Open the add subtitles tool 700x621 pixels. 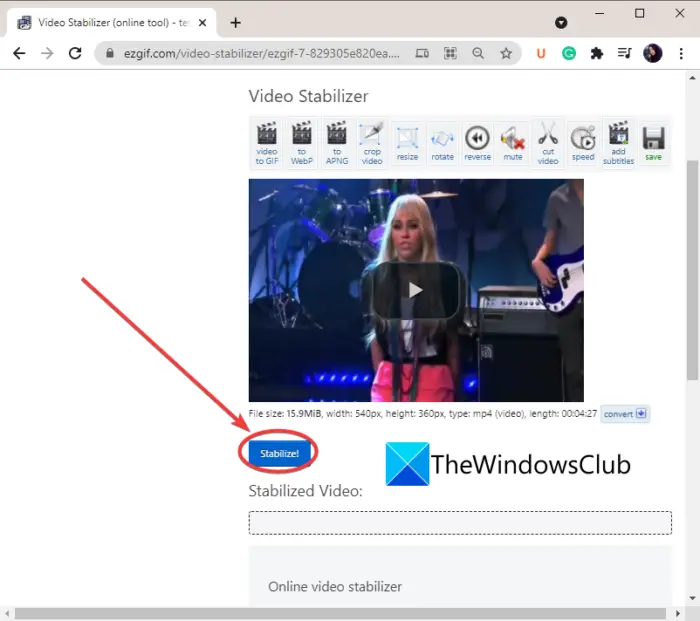(x=618, y=143)
